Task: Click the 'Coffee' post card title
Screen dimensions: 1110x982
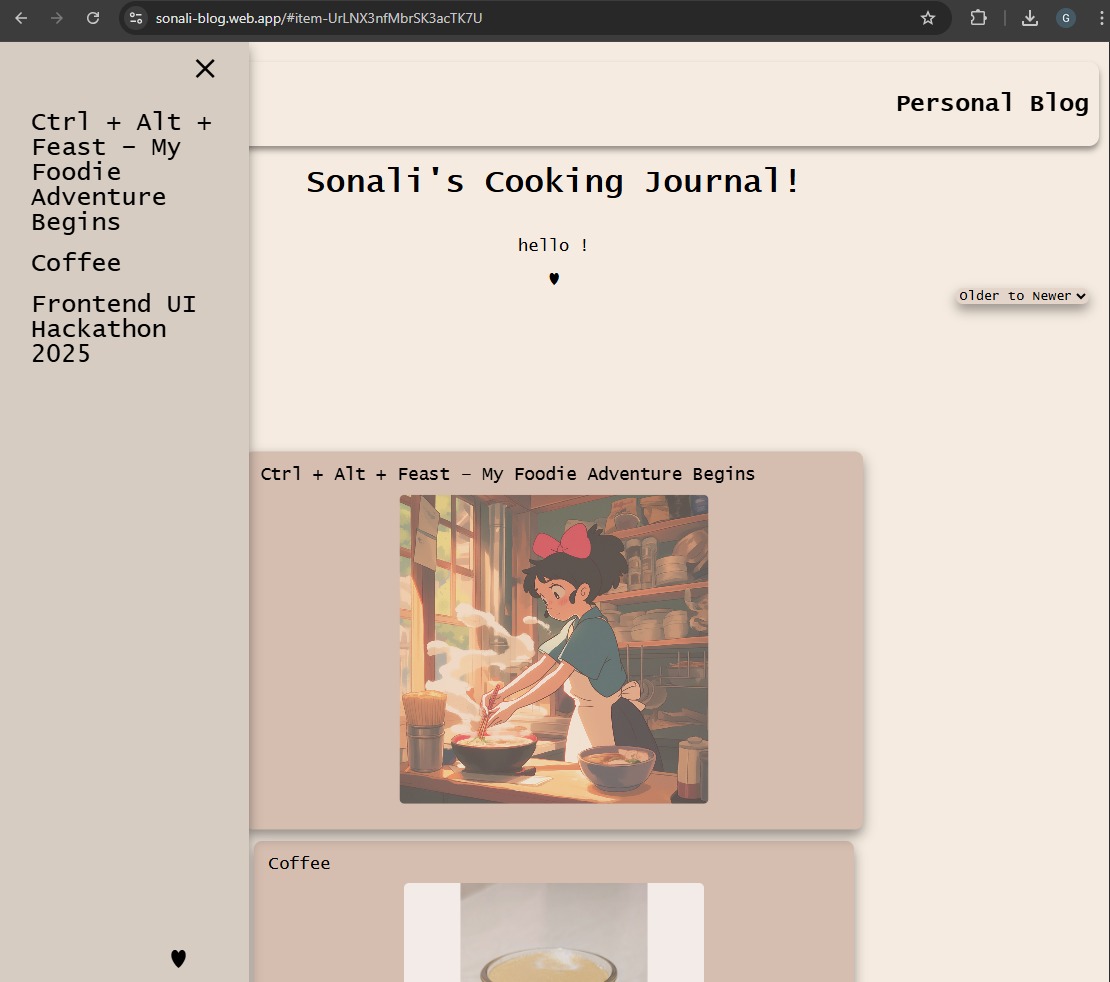Action: tap(299, 863)
